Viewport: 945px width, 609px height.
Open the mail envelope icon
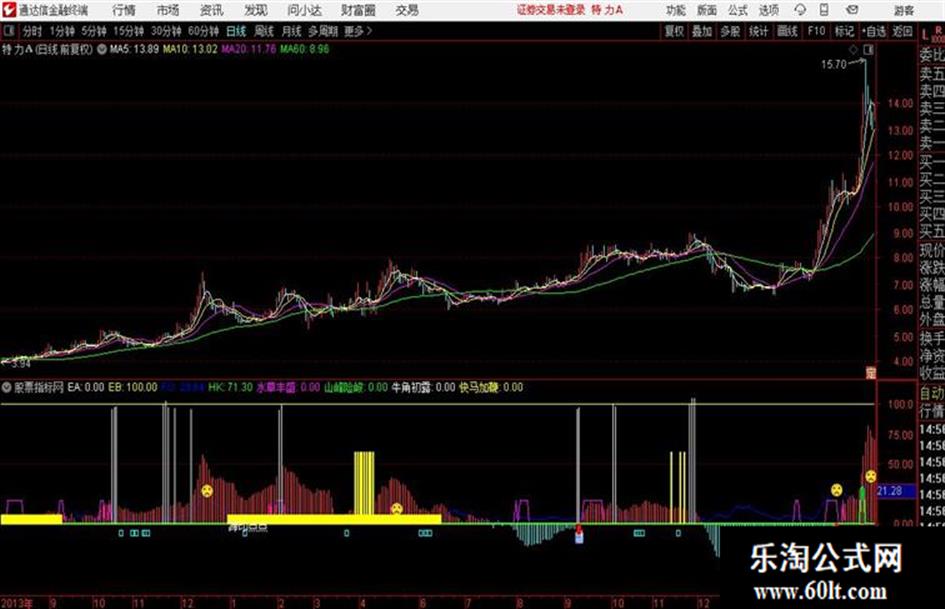coord(852,10)
